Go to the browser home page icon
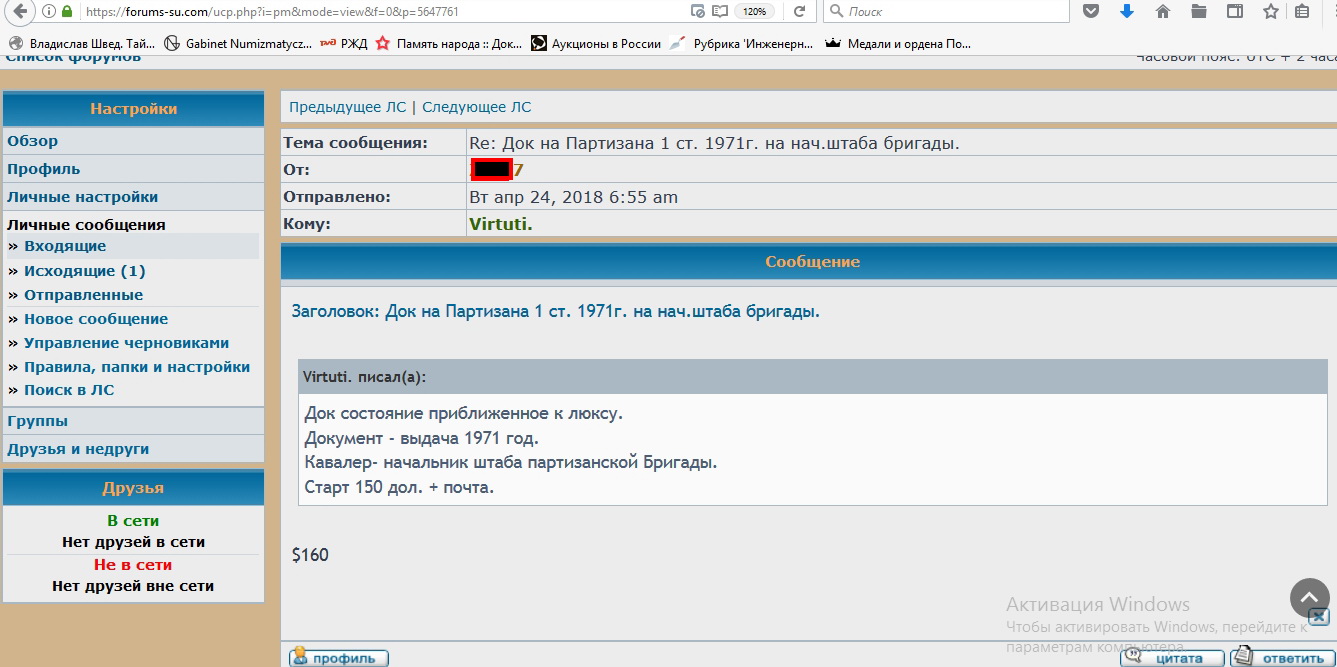 (1163, 12)
